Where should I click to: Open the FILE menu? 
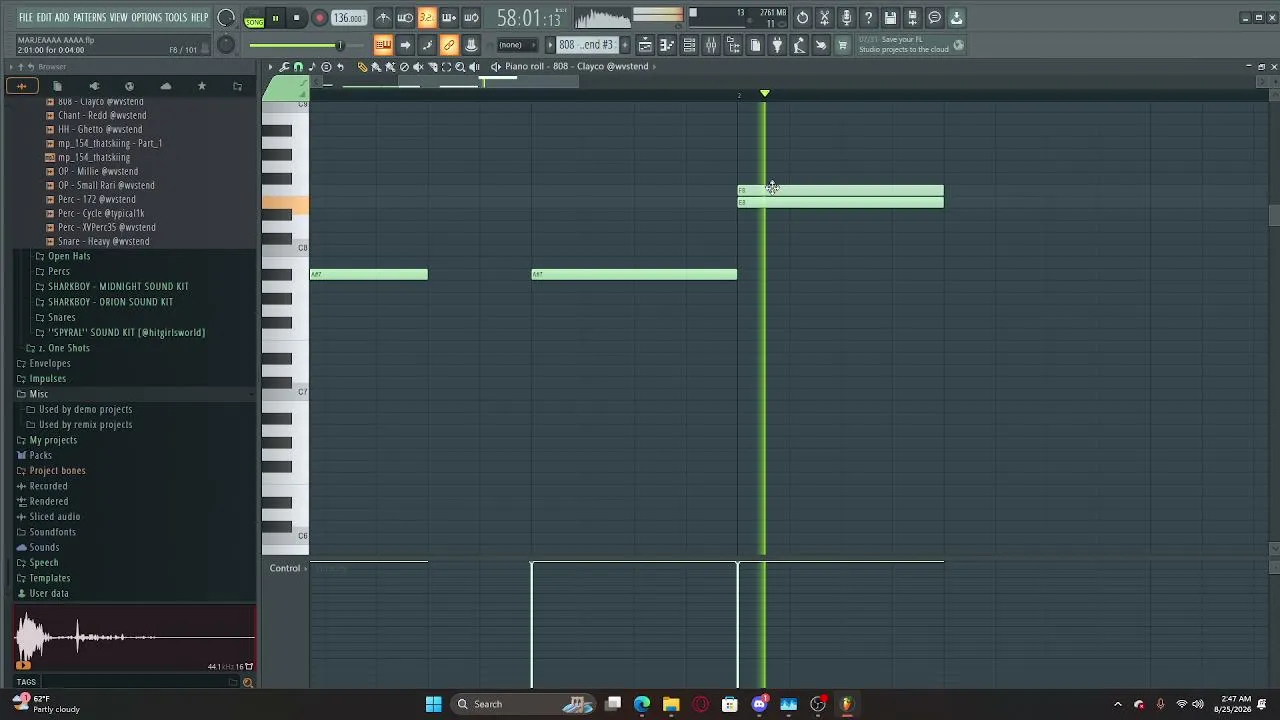(x=26, y=17)
